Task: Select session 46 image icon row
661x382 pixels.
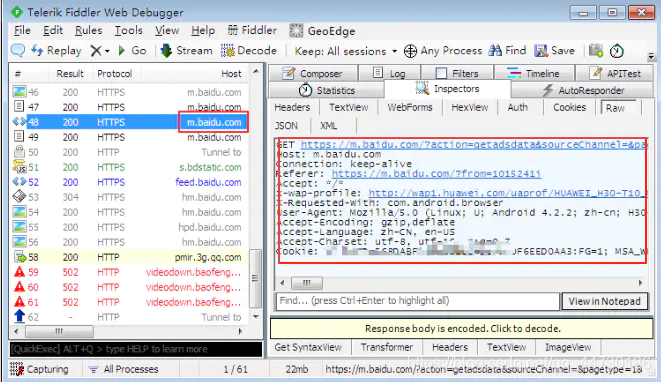Action: tap(19, 92)
